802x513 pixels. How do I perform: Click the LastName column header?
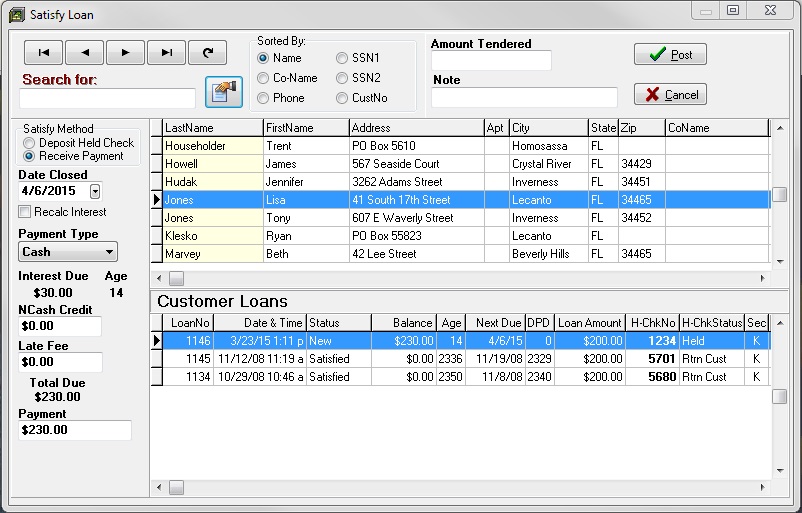(213, 128)
